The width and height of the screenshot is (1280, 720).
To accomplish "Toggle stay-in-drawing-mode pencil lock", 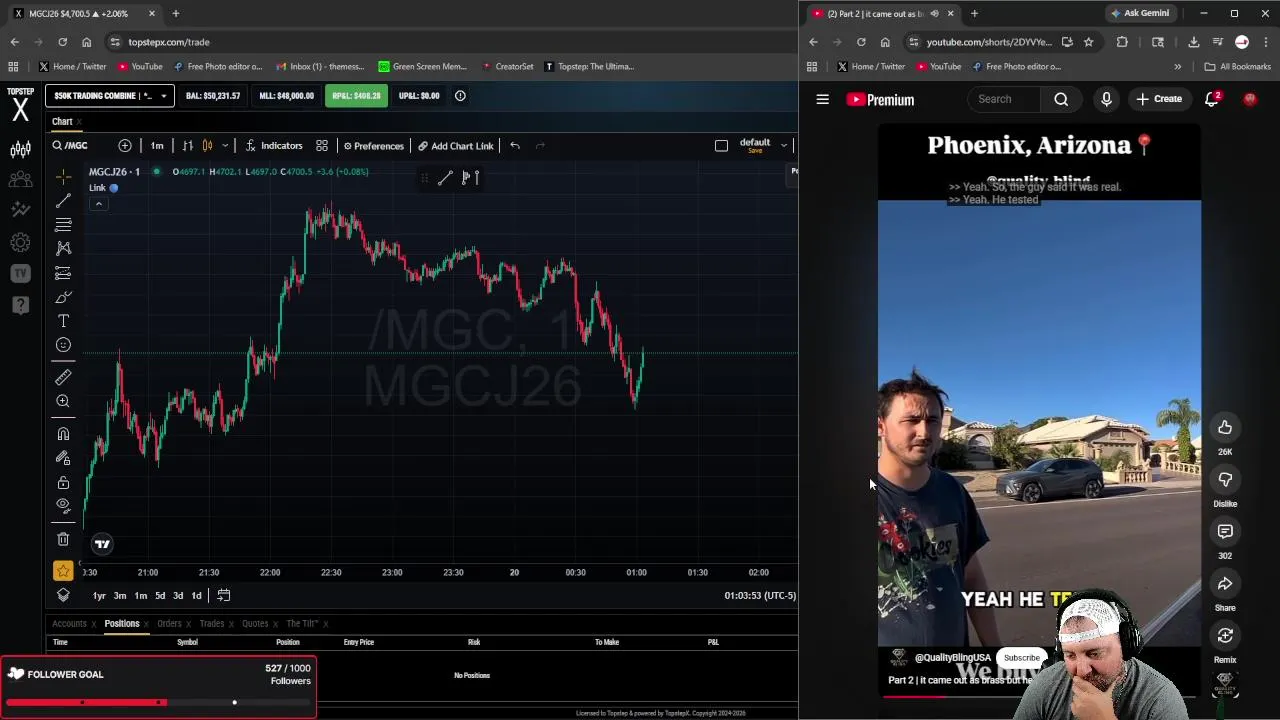I will (63, 458).
